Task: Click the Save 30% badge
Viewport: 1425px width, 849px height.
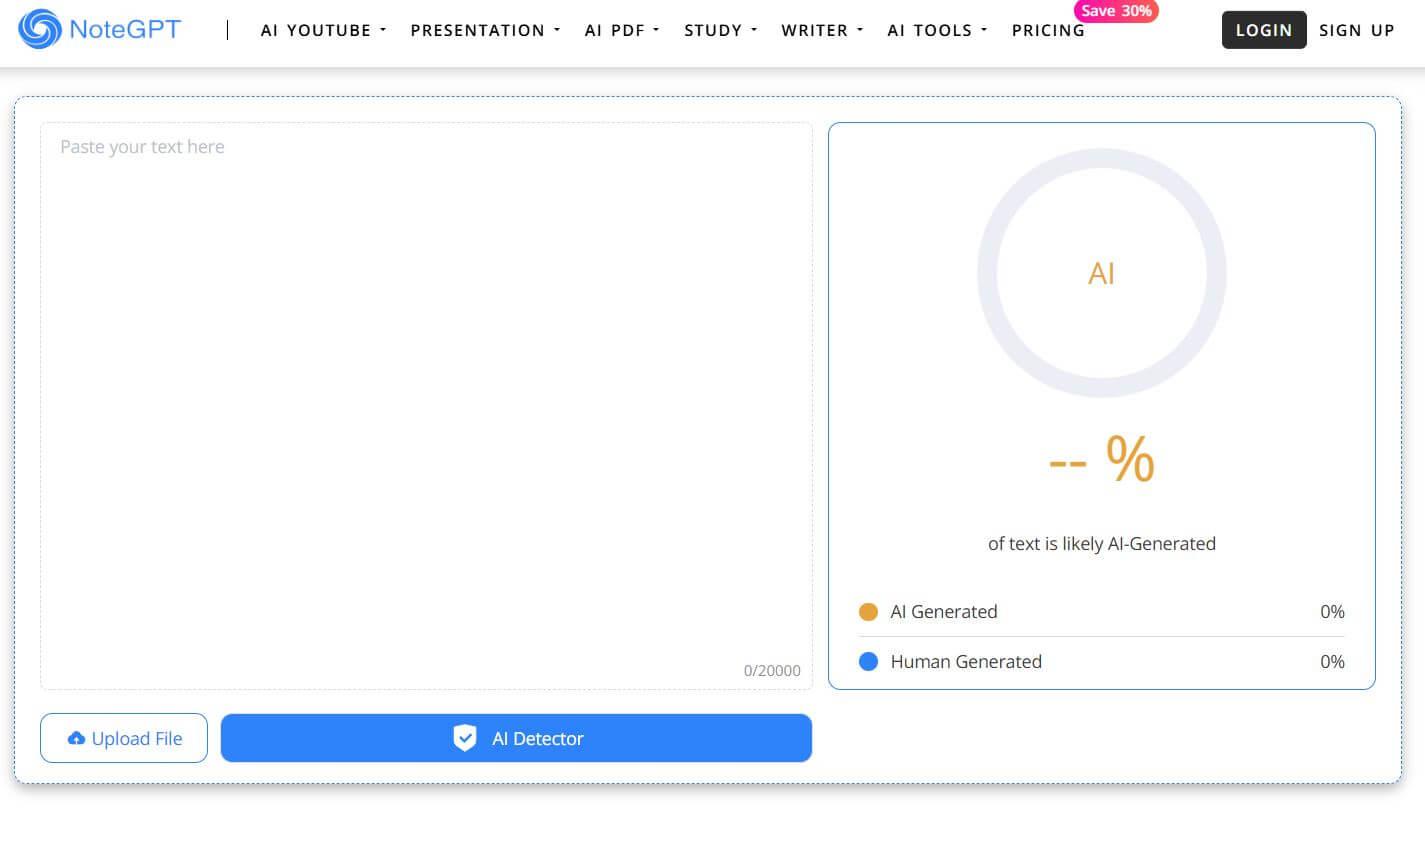Action: pyautogui.click(x=1116, y=11)
